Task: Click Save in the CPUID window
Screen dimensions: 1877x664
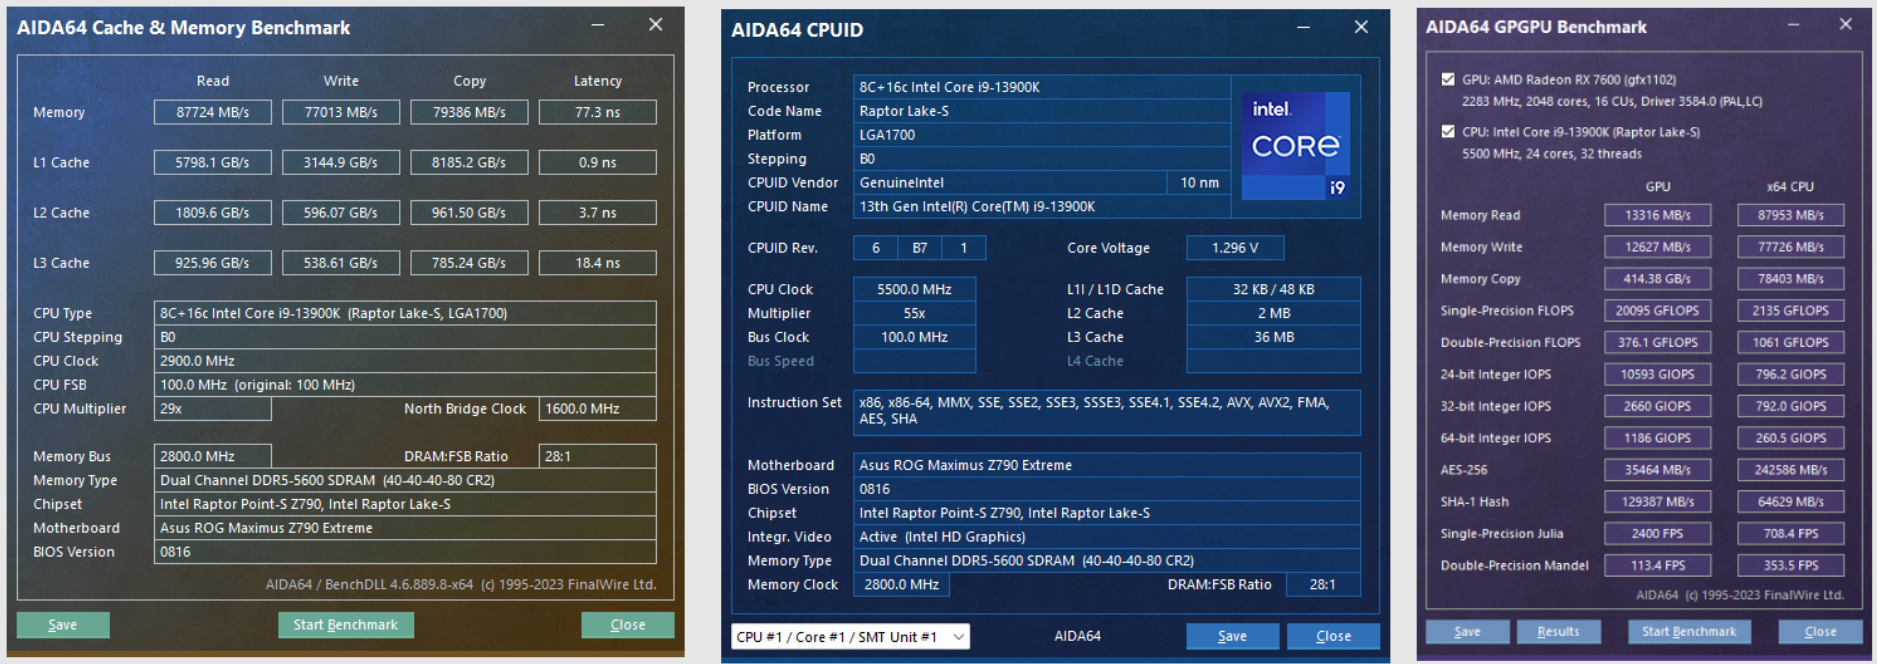Action: pos(1232,636)
